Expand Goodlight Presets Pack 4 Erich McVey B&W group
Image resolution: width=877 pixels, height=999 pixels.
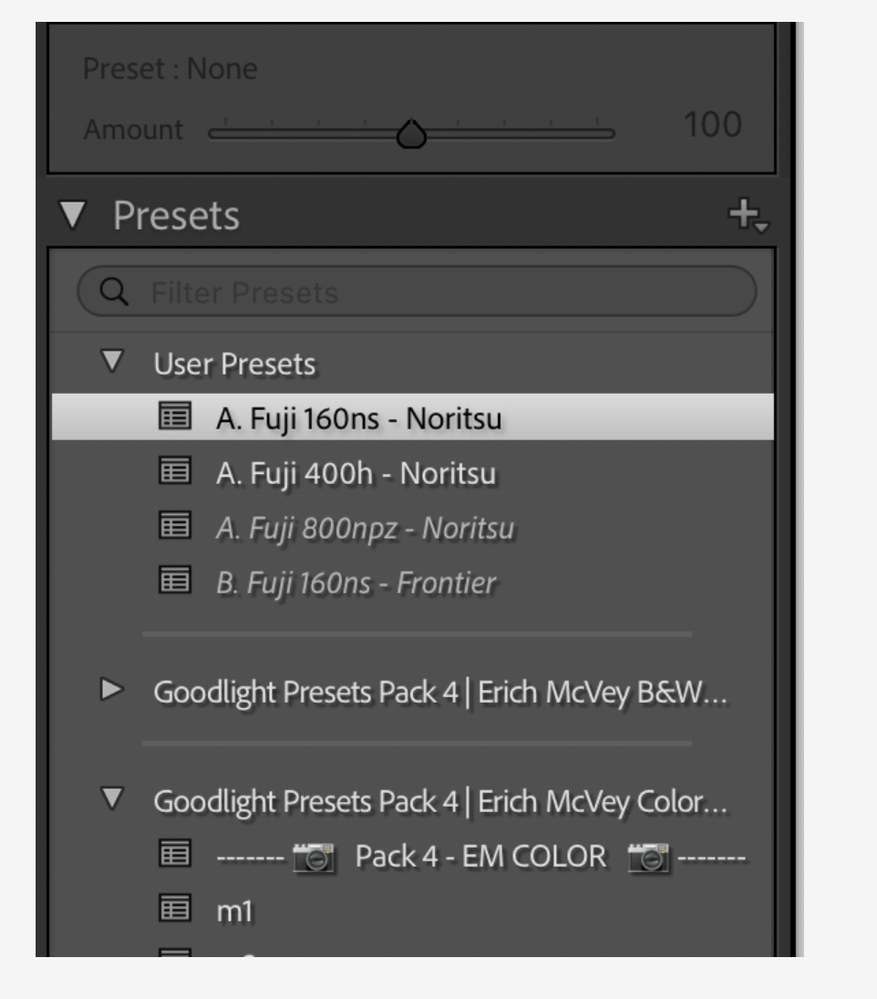click(x=112, y=689)
